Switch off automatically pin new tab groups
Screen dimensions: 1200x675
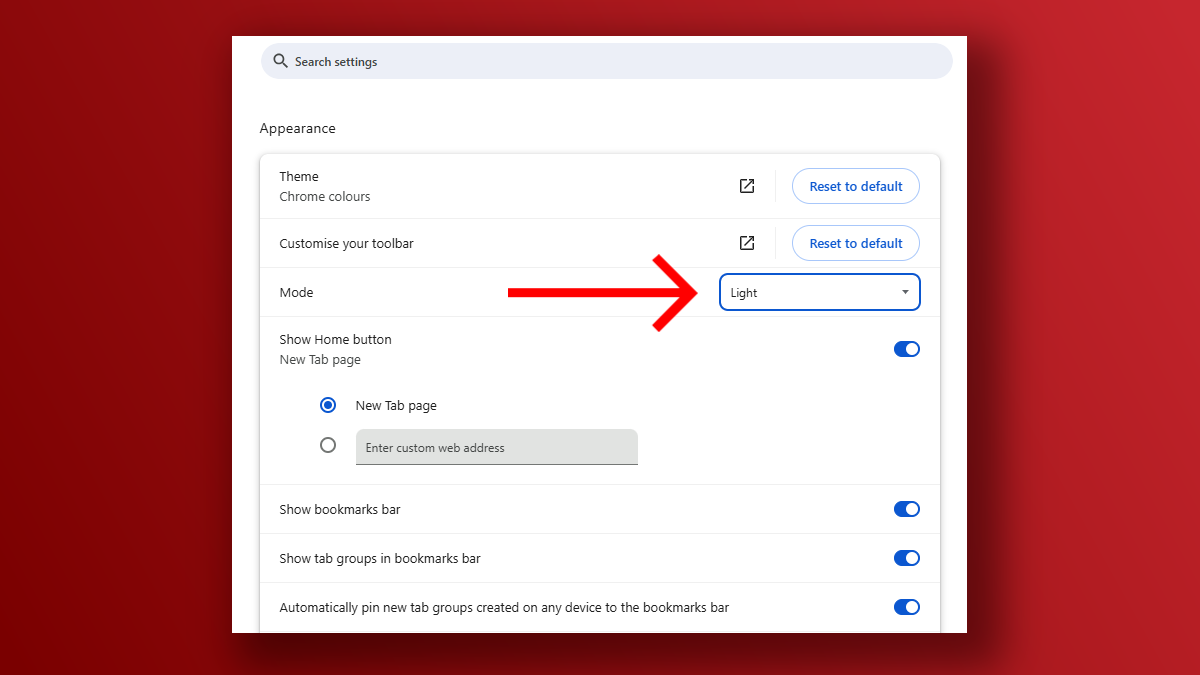906,607
